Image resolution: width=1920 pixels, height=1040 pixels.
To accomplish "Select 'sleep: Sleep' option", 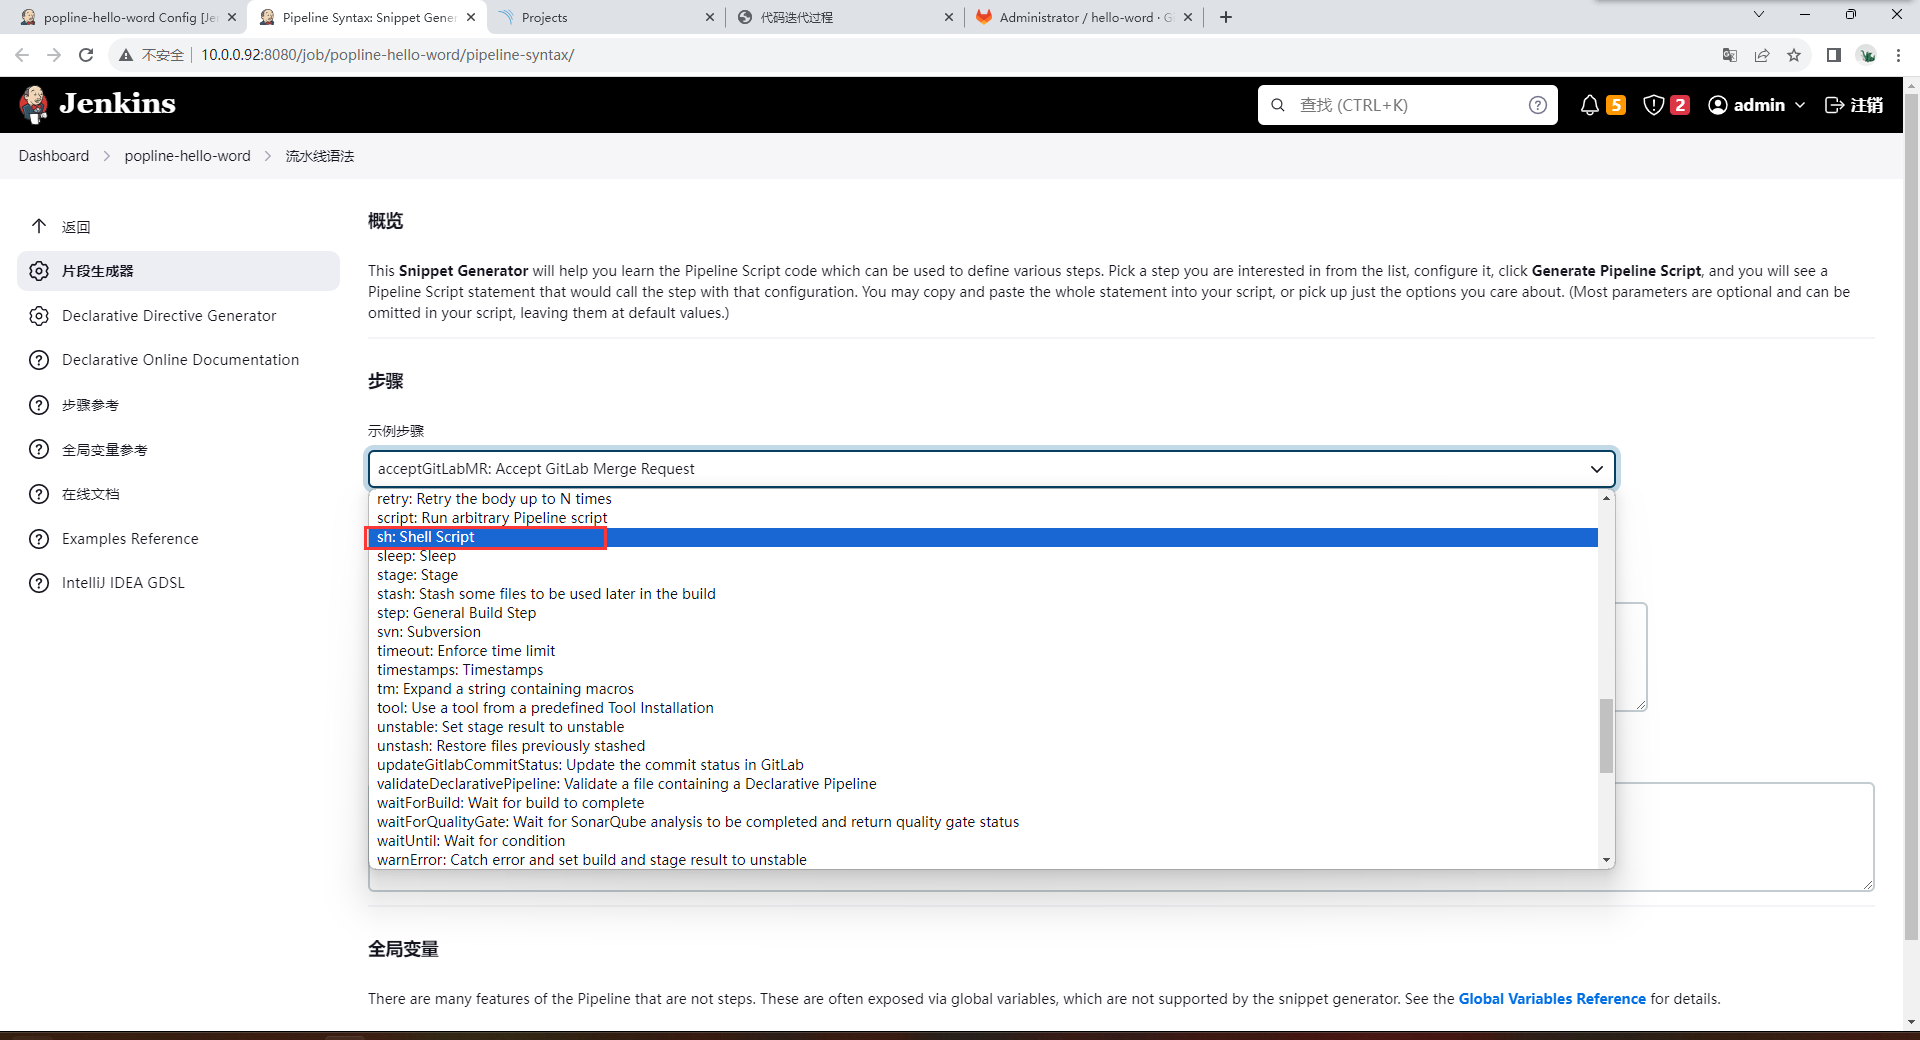I will tap(983, 556).
